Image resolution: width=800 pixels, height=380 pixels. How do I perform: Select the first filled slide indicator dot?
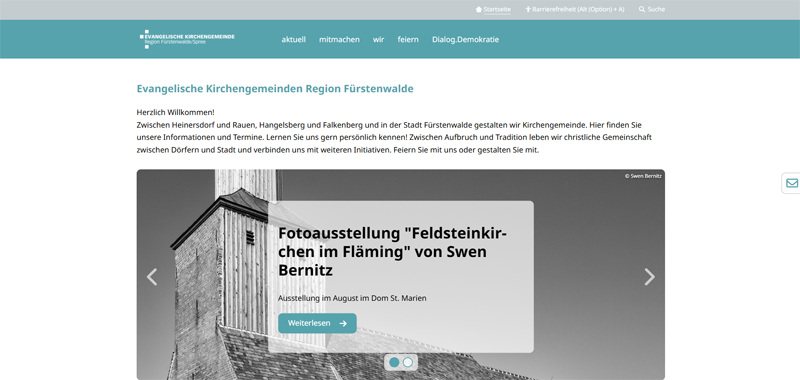coord(394,362)
